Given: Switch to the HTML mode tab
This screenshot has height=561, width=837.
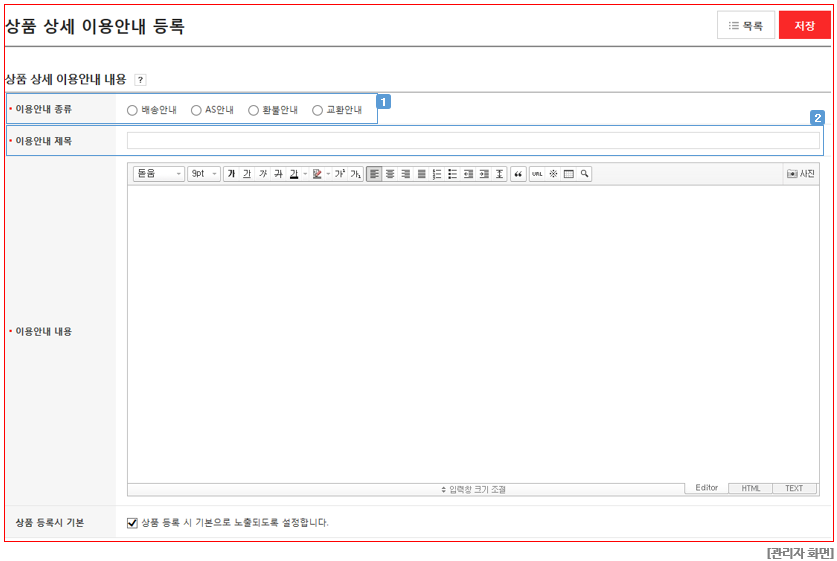Looking at the screenshot, I should tap(750, 488).
